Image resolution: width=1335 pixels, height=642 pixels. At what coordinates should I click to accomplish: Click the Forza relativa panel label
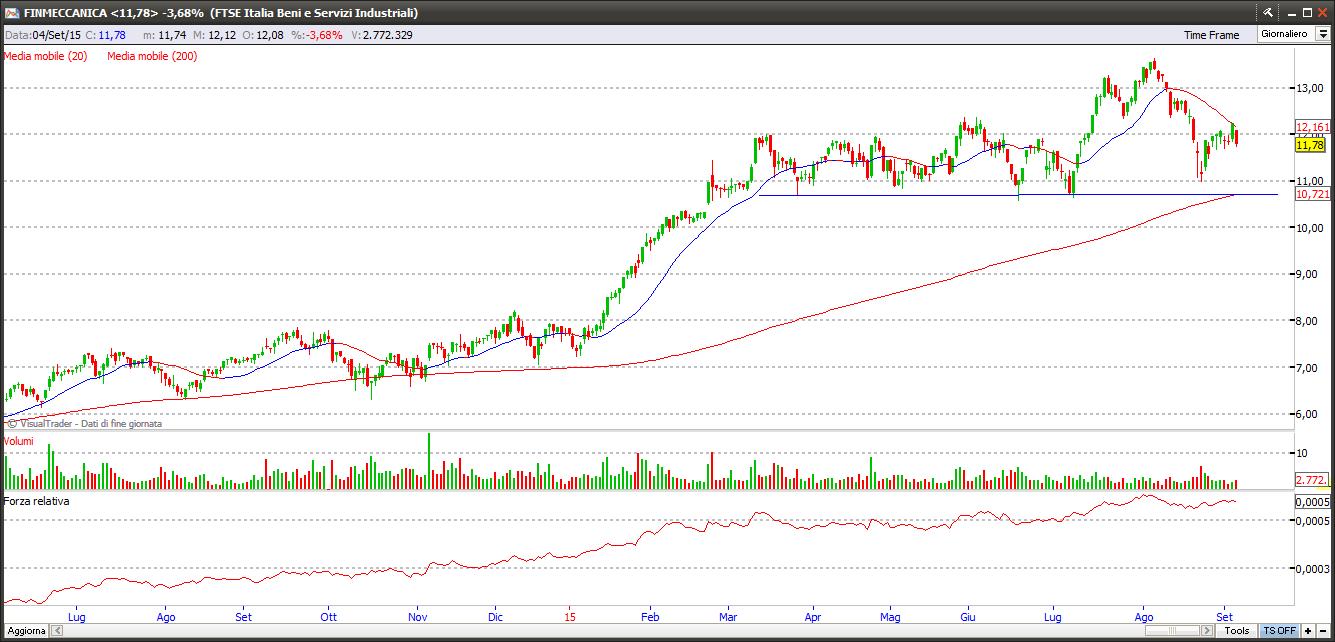point(36,501)
